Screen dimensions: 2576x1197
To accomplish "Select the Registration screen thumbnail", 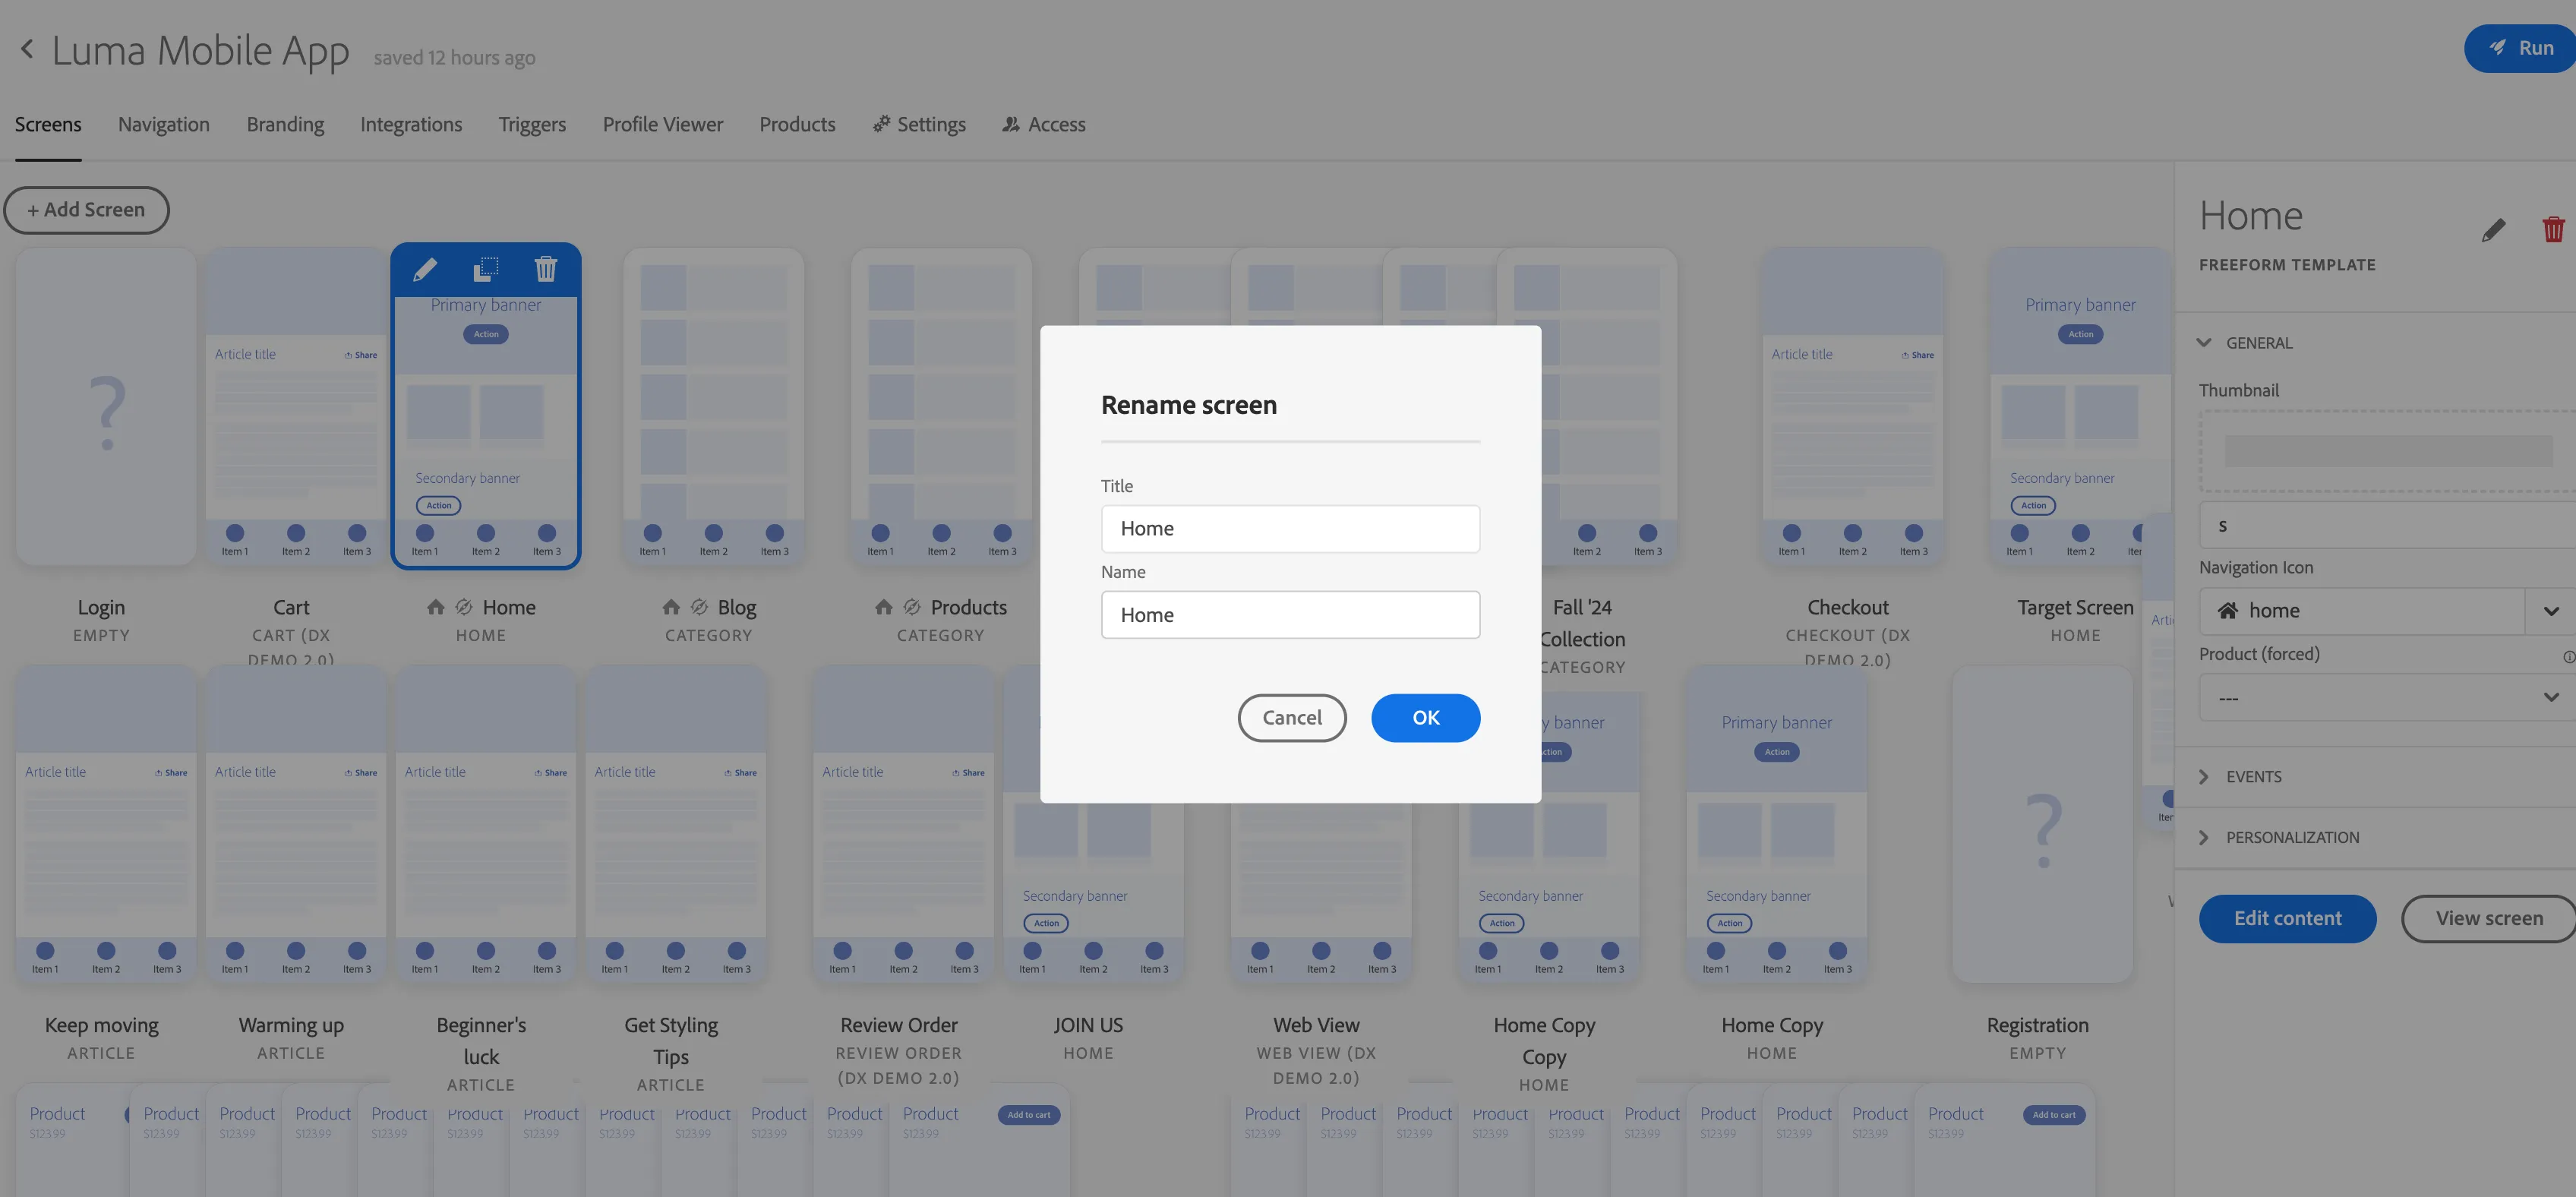I will pyautogui.click(x=2042, y=824).
